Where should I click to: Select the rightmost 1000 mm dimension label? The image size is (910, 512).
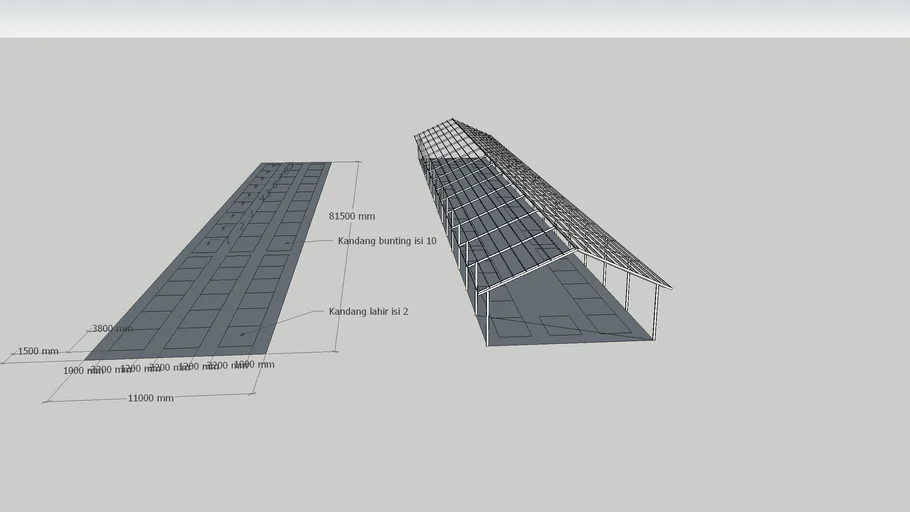[x=254, y=364]
